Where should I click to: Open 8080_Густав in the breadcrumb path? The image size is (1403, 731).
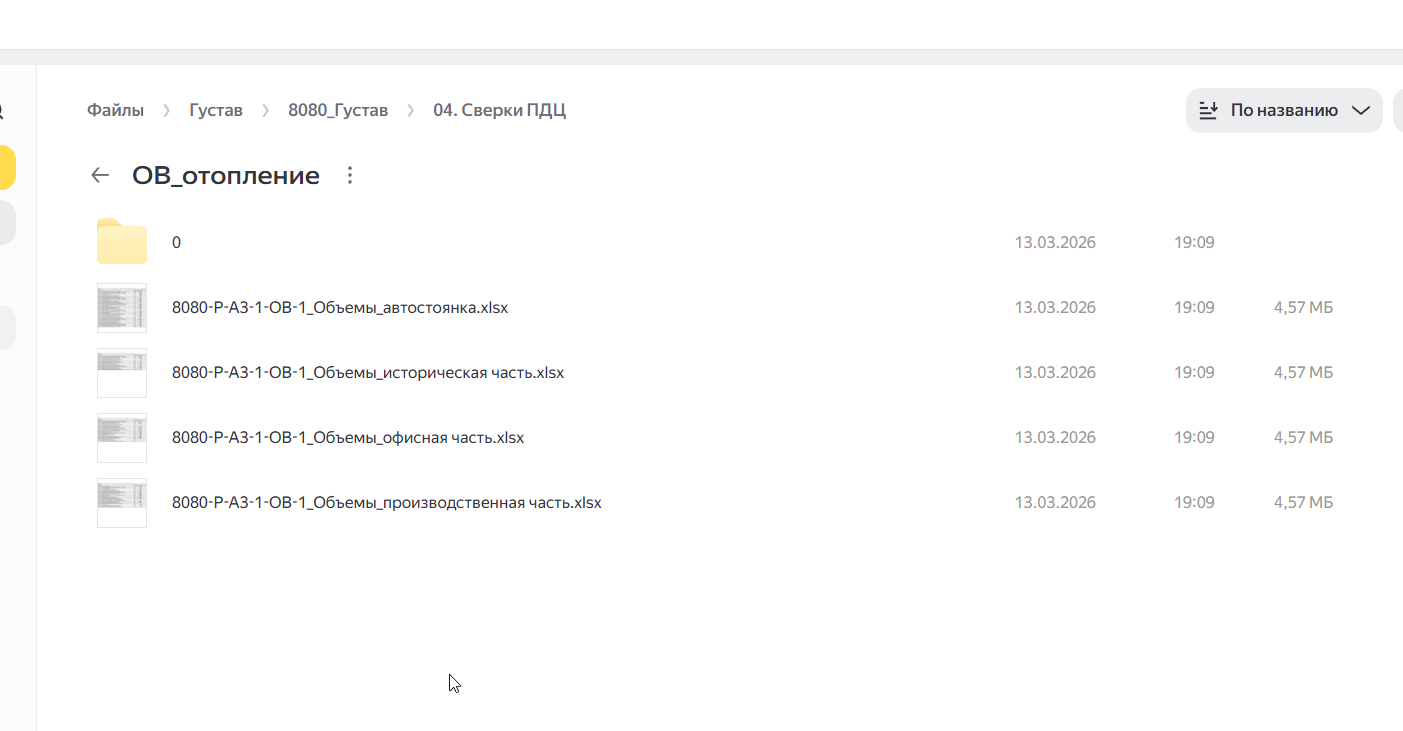[338, 110]
